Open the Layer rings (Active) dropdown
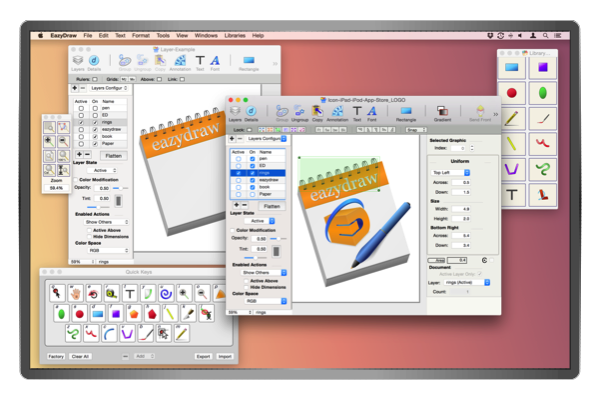The image size is (600, 400). tap(467, 282)
